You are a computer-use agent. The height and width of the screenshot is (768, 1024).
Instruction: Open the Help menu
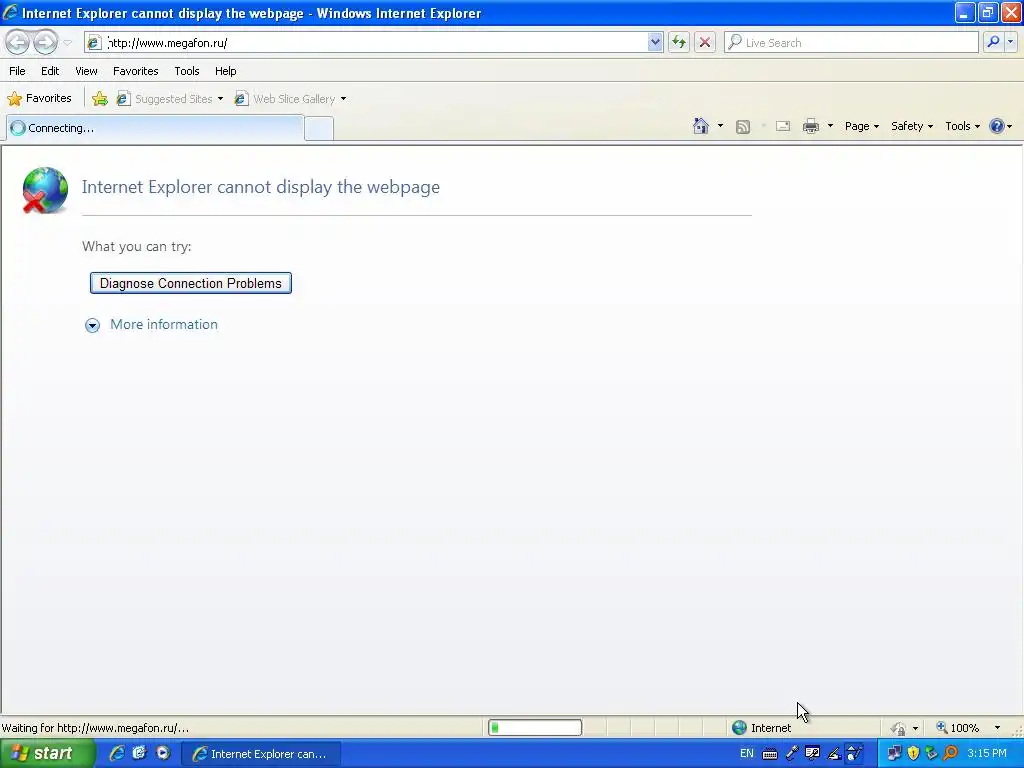[x=225, y=71]
